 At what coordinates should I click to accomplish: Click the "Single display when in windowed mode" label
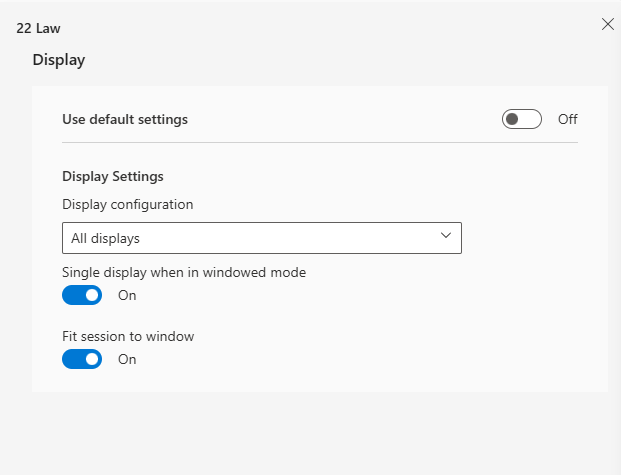tap(184, 272)
